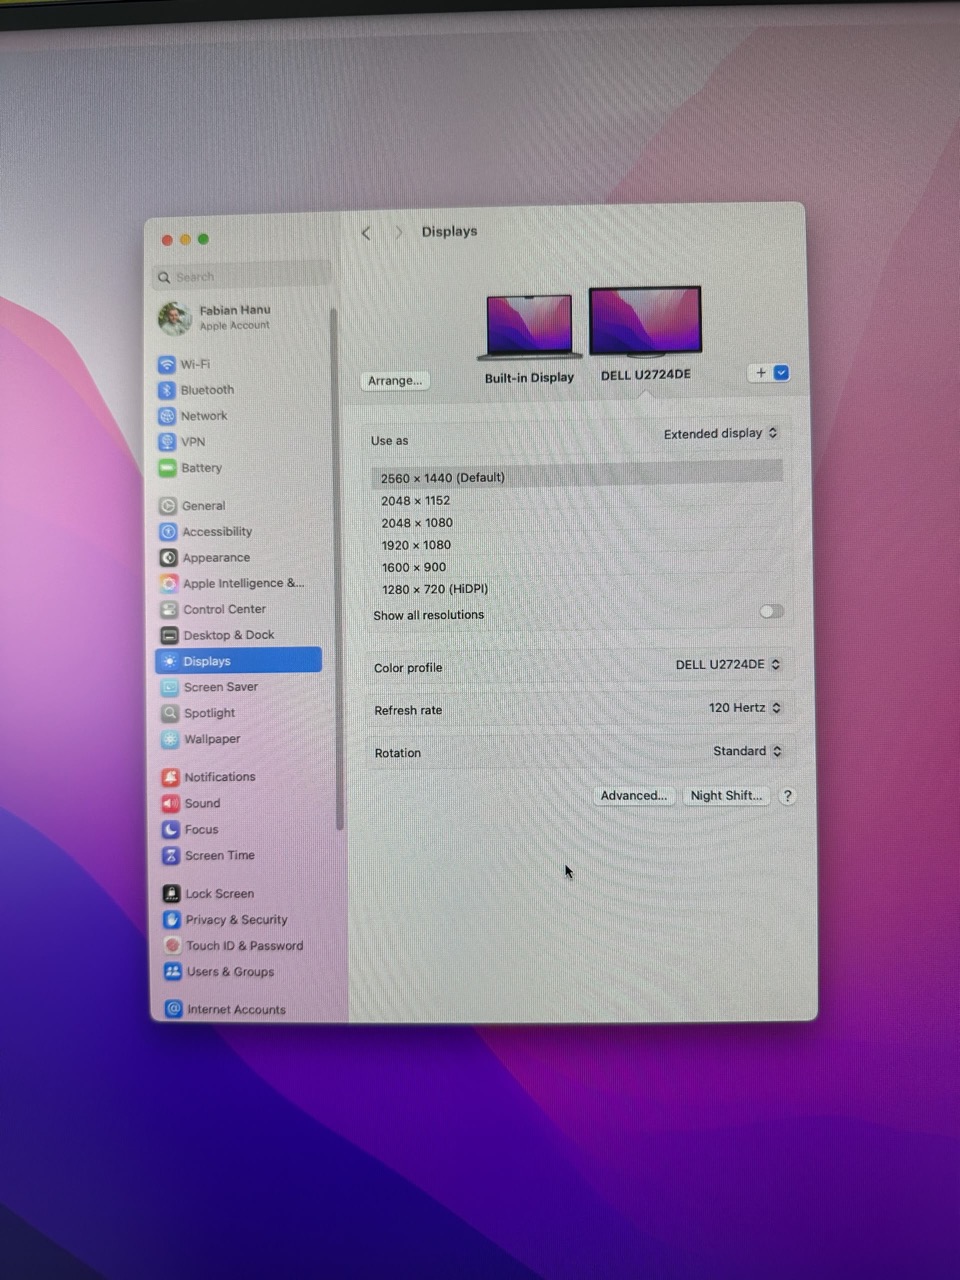Image resolution: width=960 pixels, height=1280 pixels.
Task: Open Night Shift... settings button
Action: coord(726,796)
